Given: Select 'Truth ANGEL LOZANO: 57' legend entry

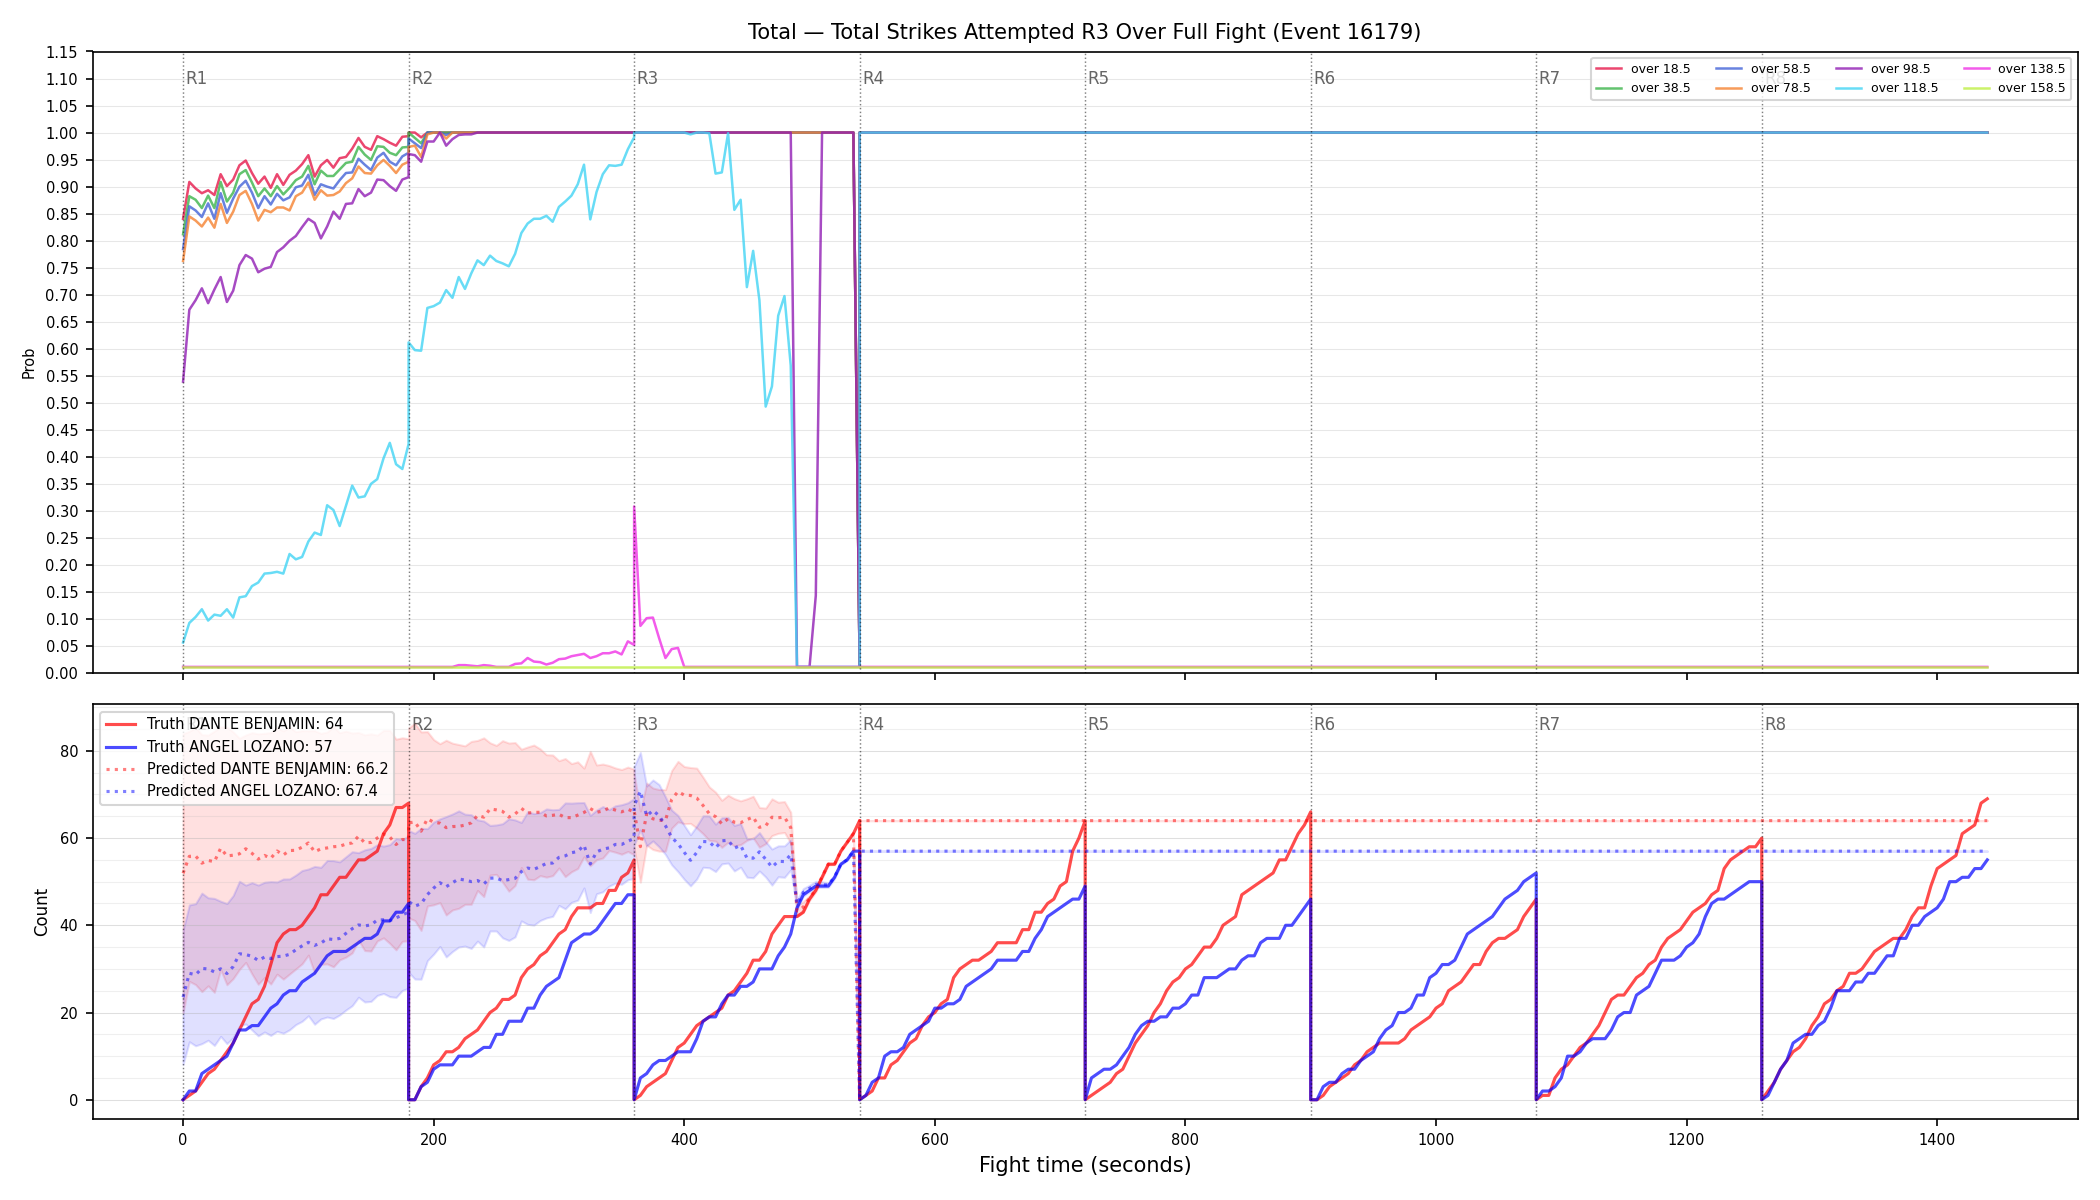Looking at the screenshot, I should [219, 746].
